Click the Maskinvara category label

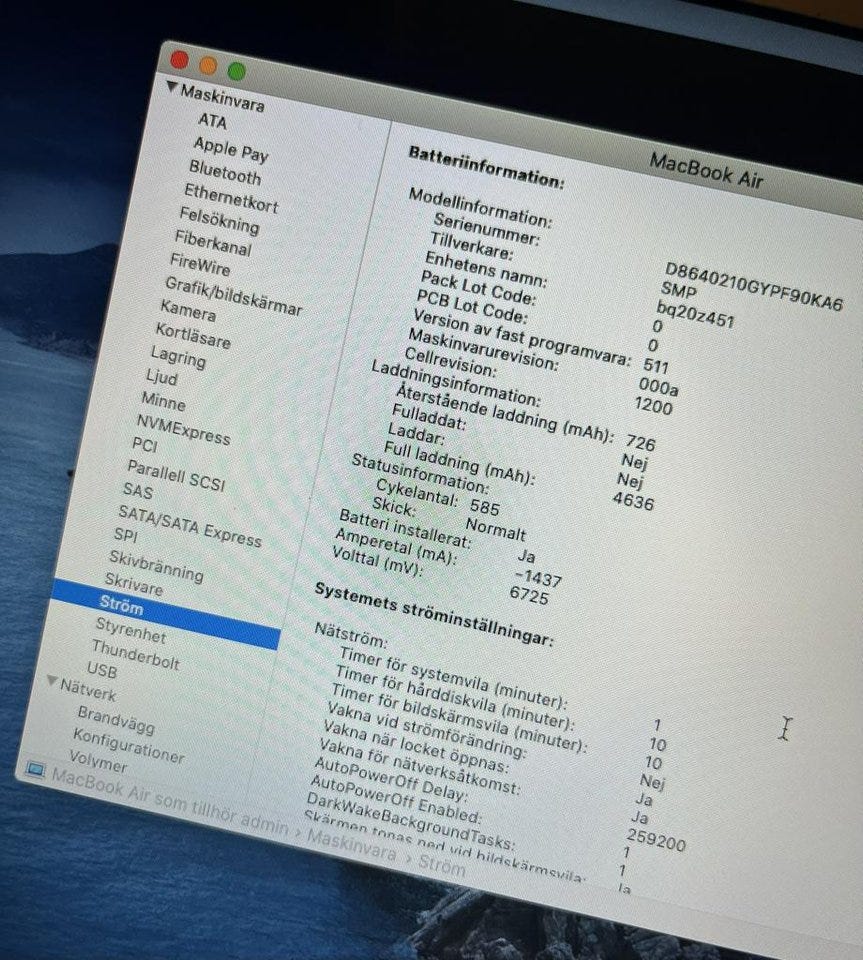click(222, 99)
